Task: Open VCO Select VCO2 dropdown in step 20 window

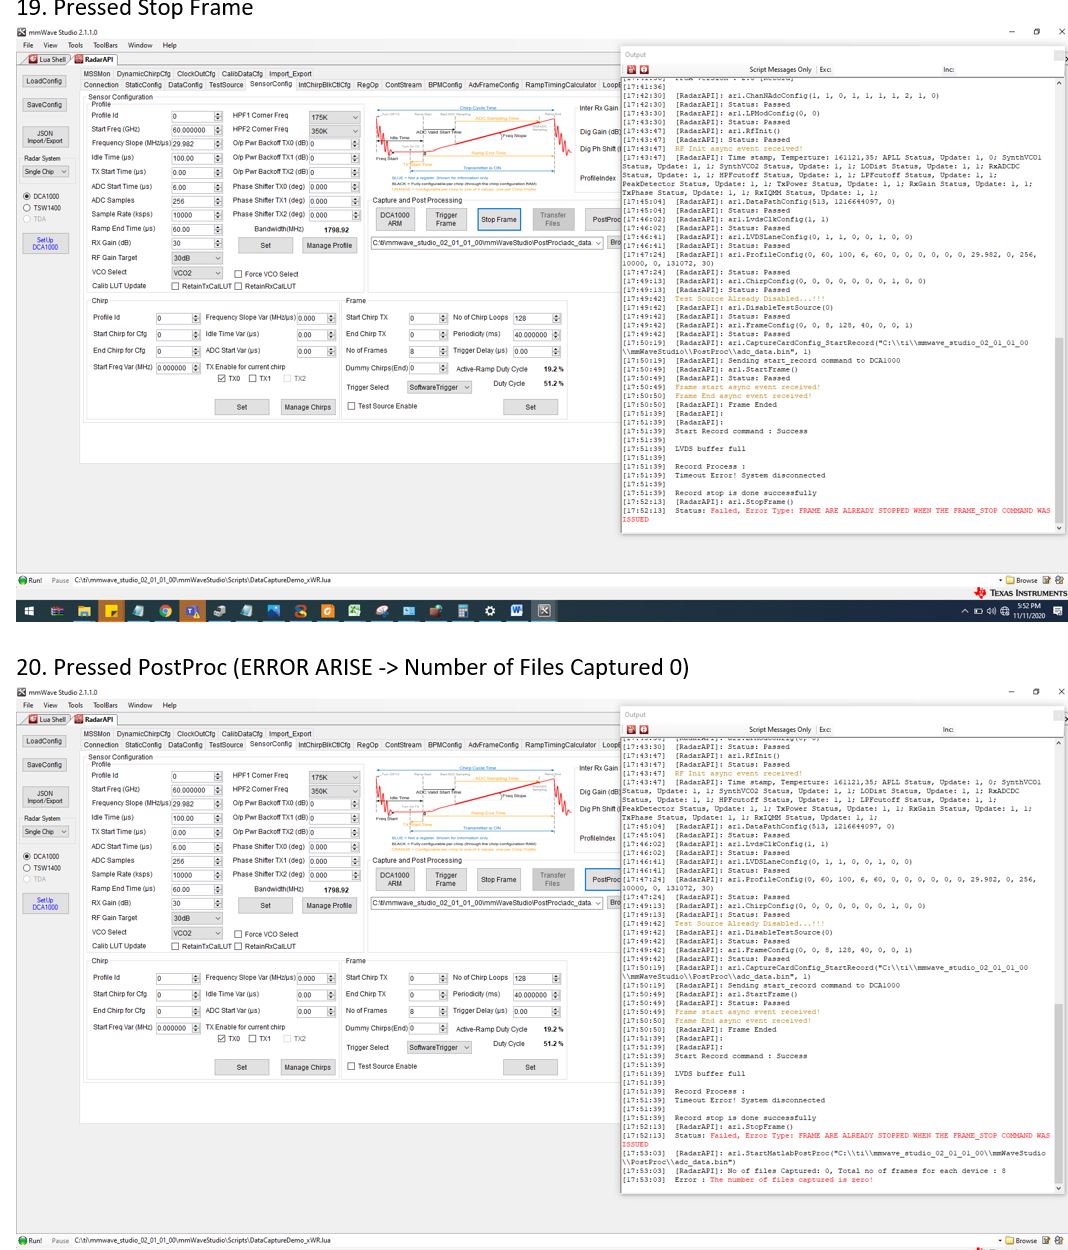Action: click(x=197, y=933)
